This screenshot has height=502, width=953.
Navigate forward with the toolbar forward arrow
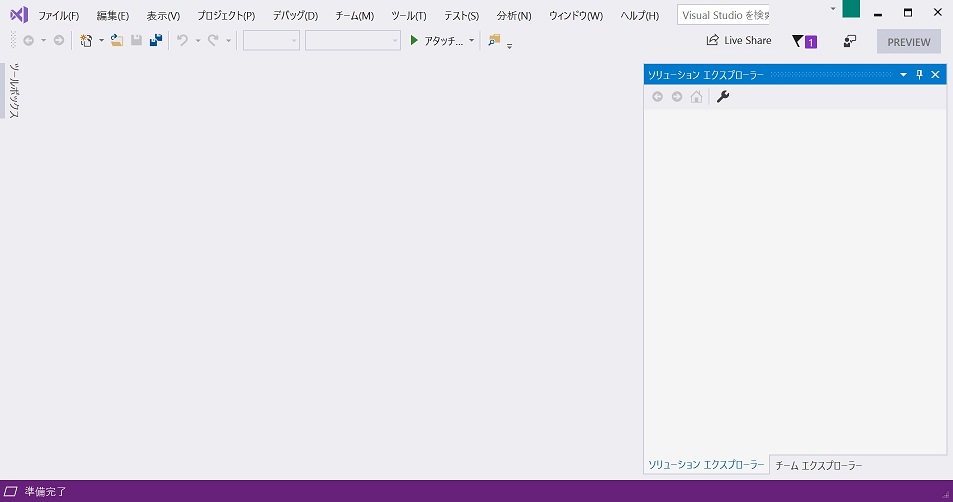click(59, 41)
